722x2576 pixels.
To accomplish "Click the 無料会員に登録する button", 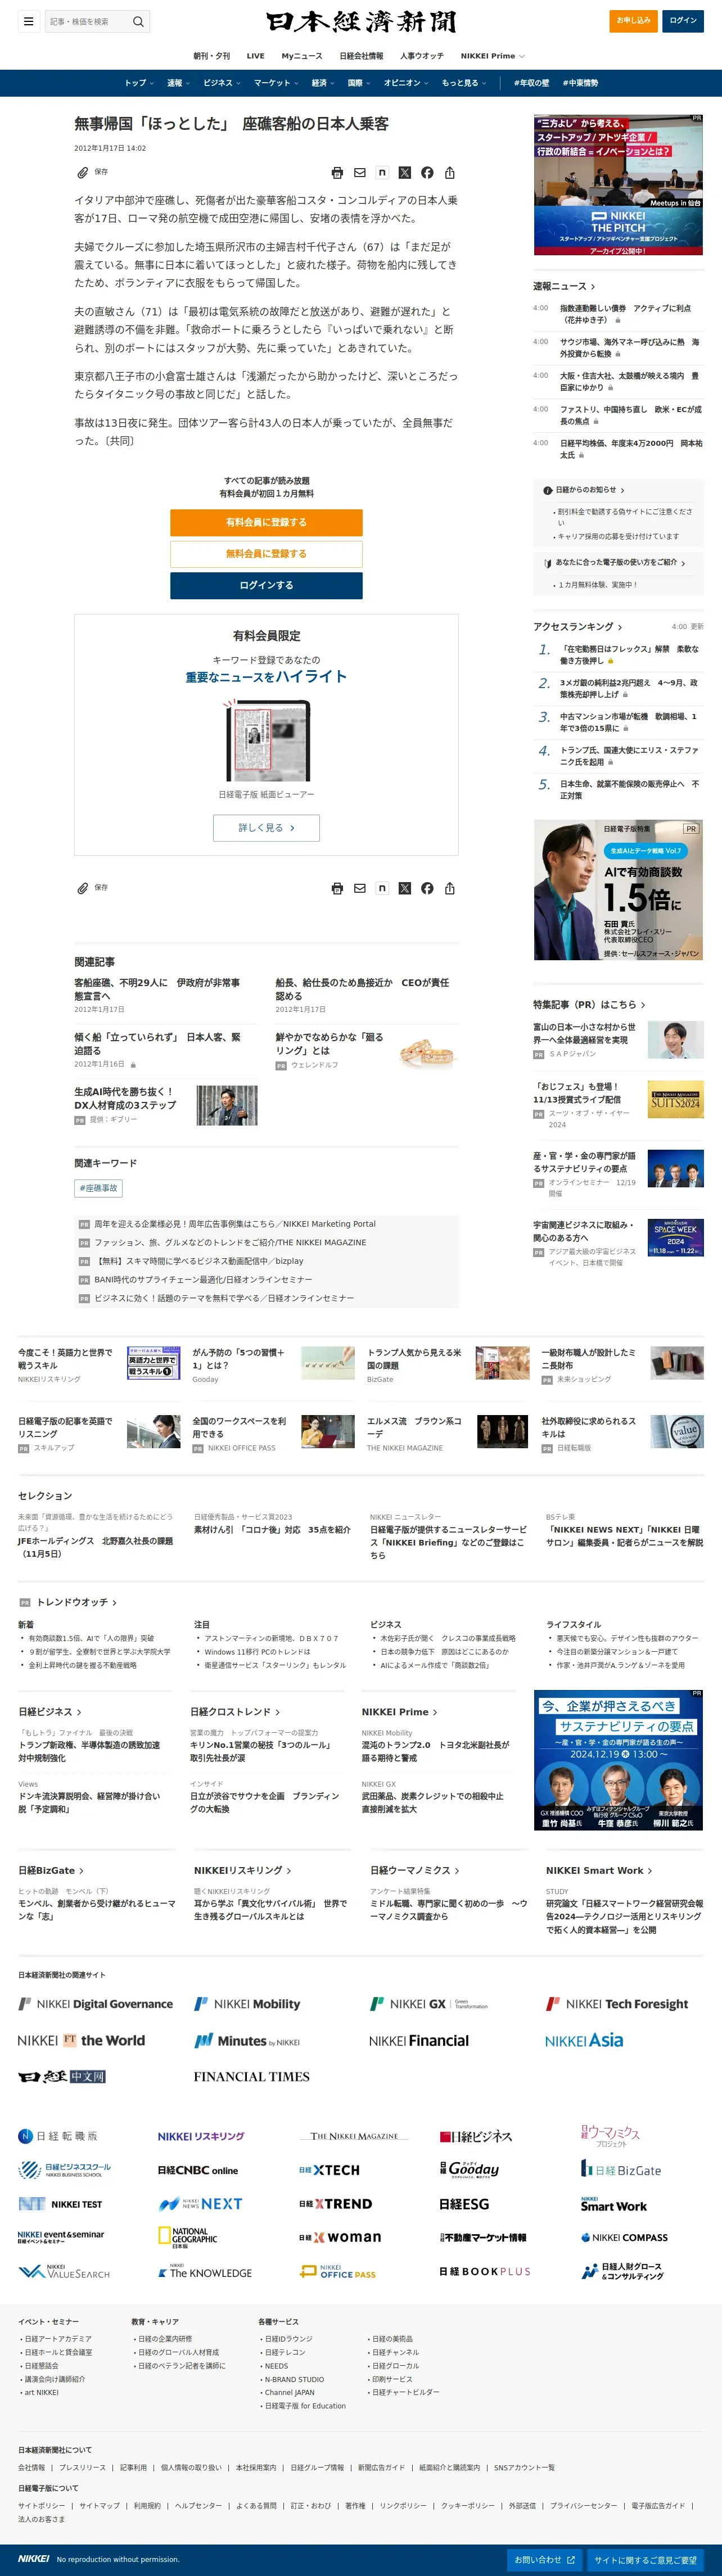I will (x=266, y=554).
